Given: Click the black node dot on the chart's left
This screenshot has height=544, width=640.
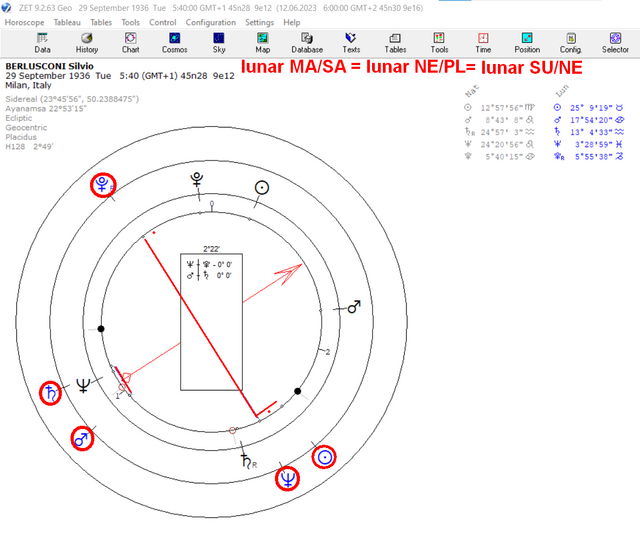Looking at the screenshot, I should [x=101, y=329].
